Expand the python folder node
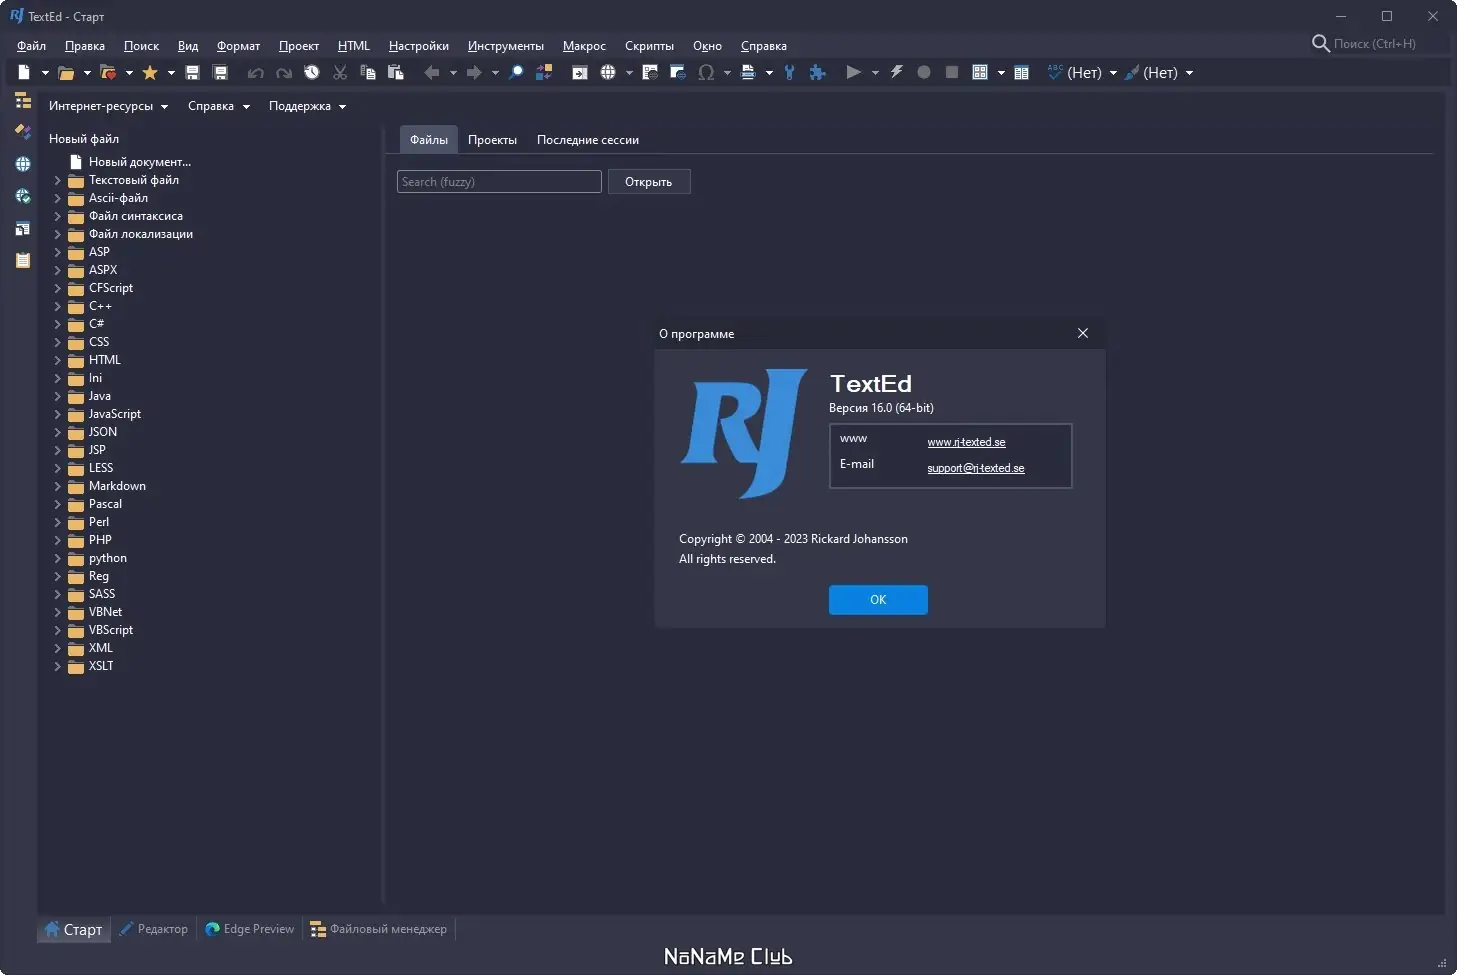Image resolution: width=1457 pixels, height=975 pixels. point(58,558)
